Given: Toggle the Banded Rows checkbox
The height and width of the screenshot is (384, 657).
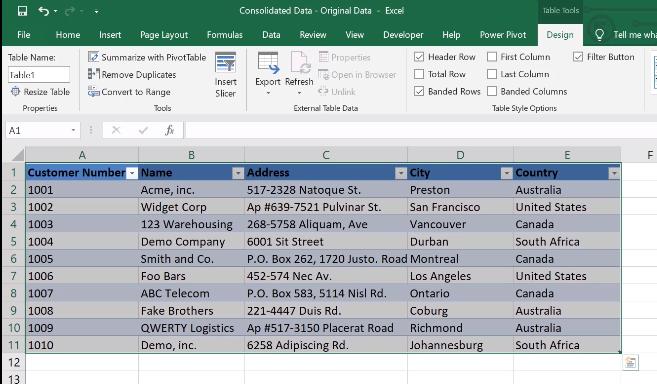Looking at the screenshot, I should coord(419,91).
